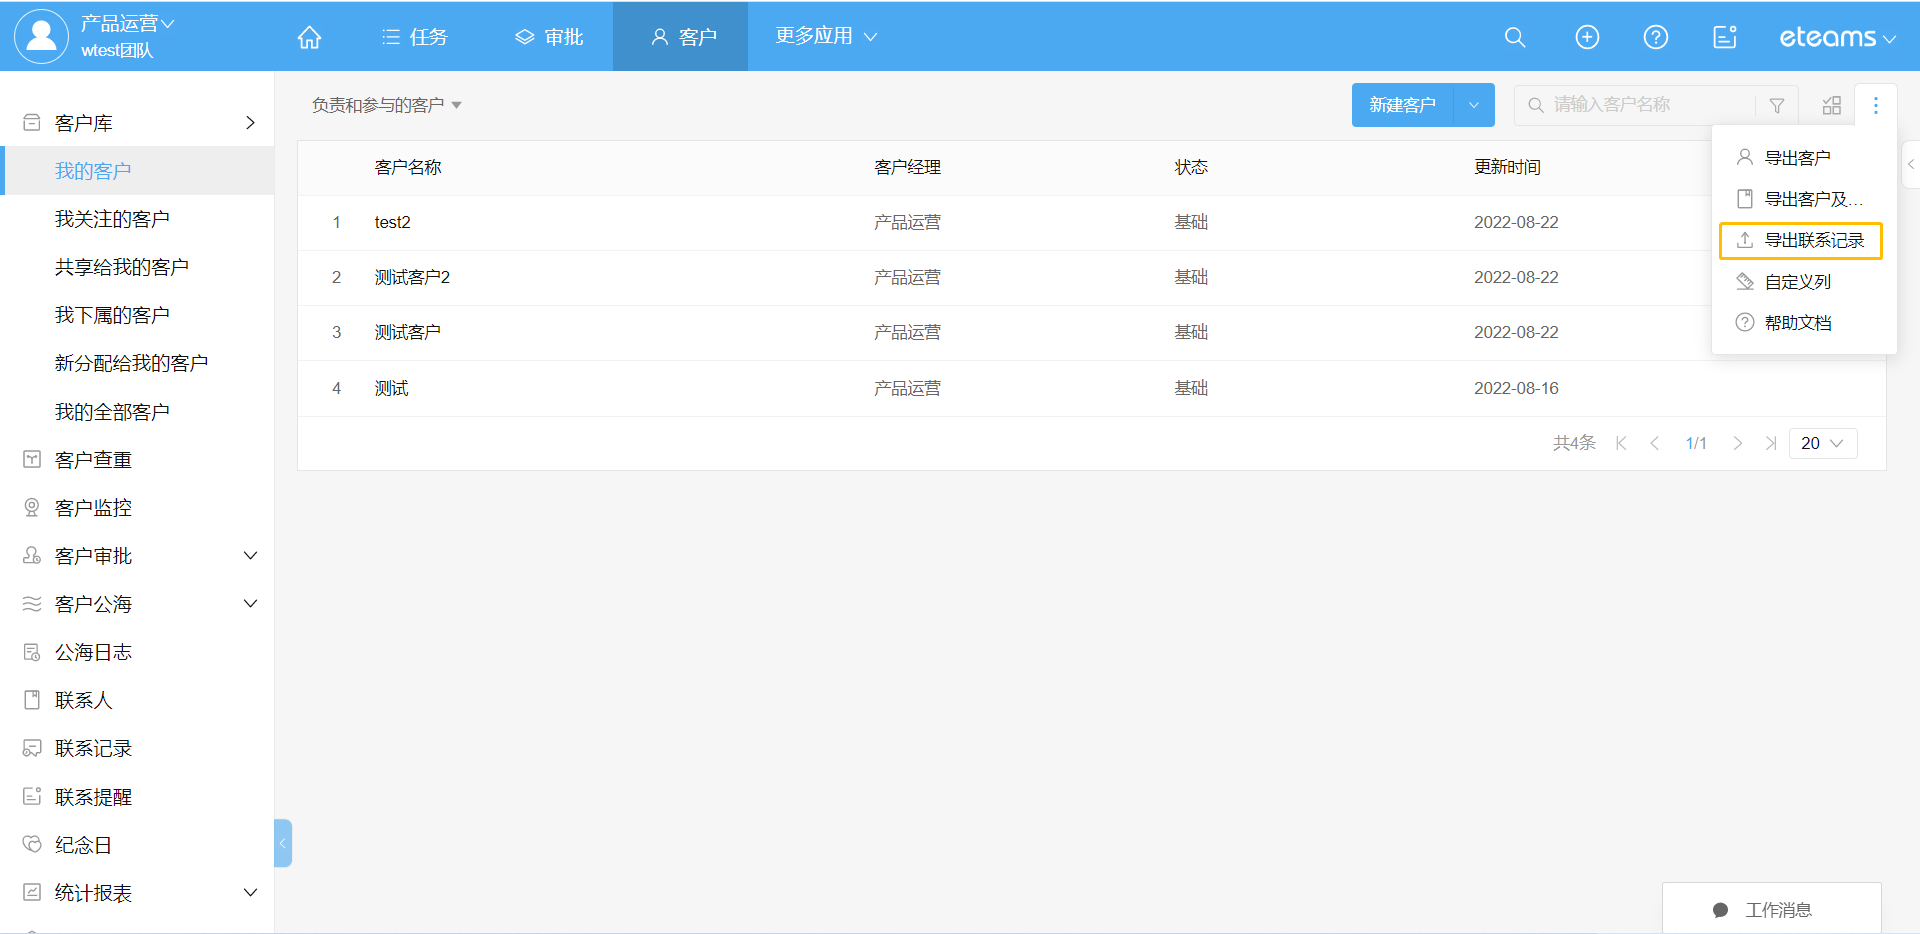Screen dimensions: 1920x934
Task: Expand the 客户公海 sidebar section
Action: [x=251, y=604]
